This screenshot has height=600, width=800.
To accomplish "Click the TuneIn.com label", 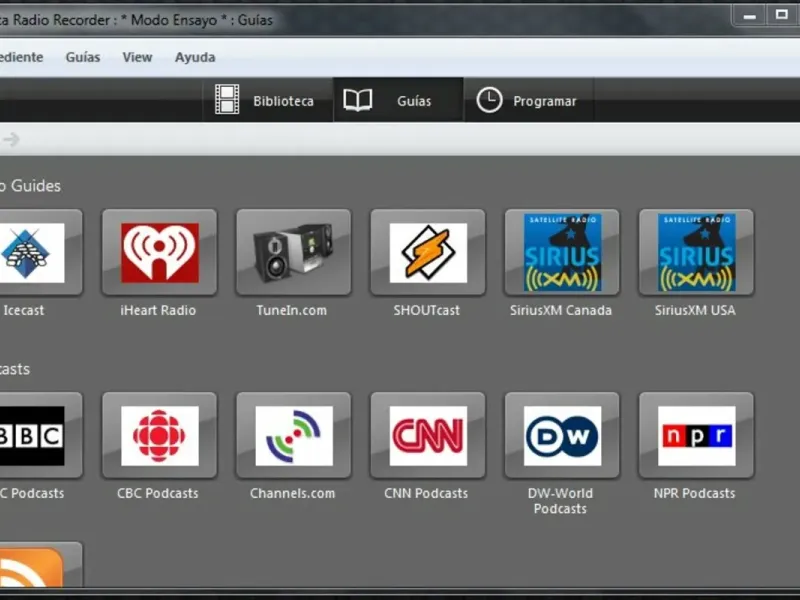I will 291,310.
